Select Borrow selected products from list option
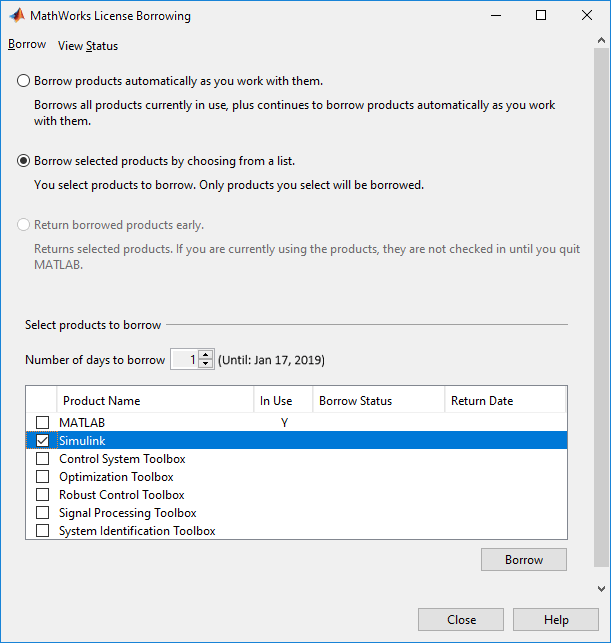Image resolution: width=611 pixels, height=643 pixels. (23, 160)
